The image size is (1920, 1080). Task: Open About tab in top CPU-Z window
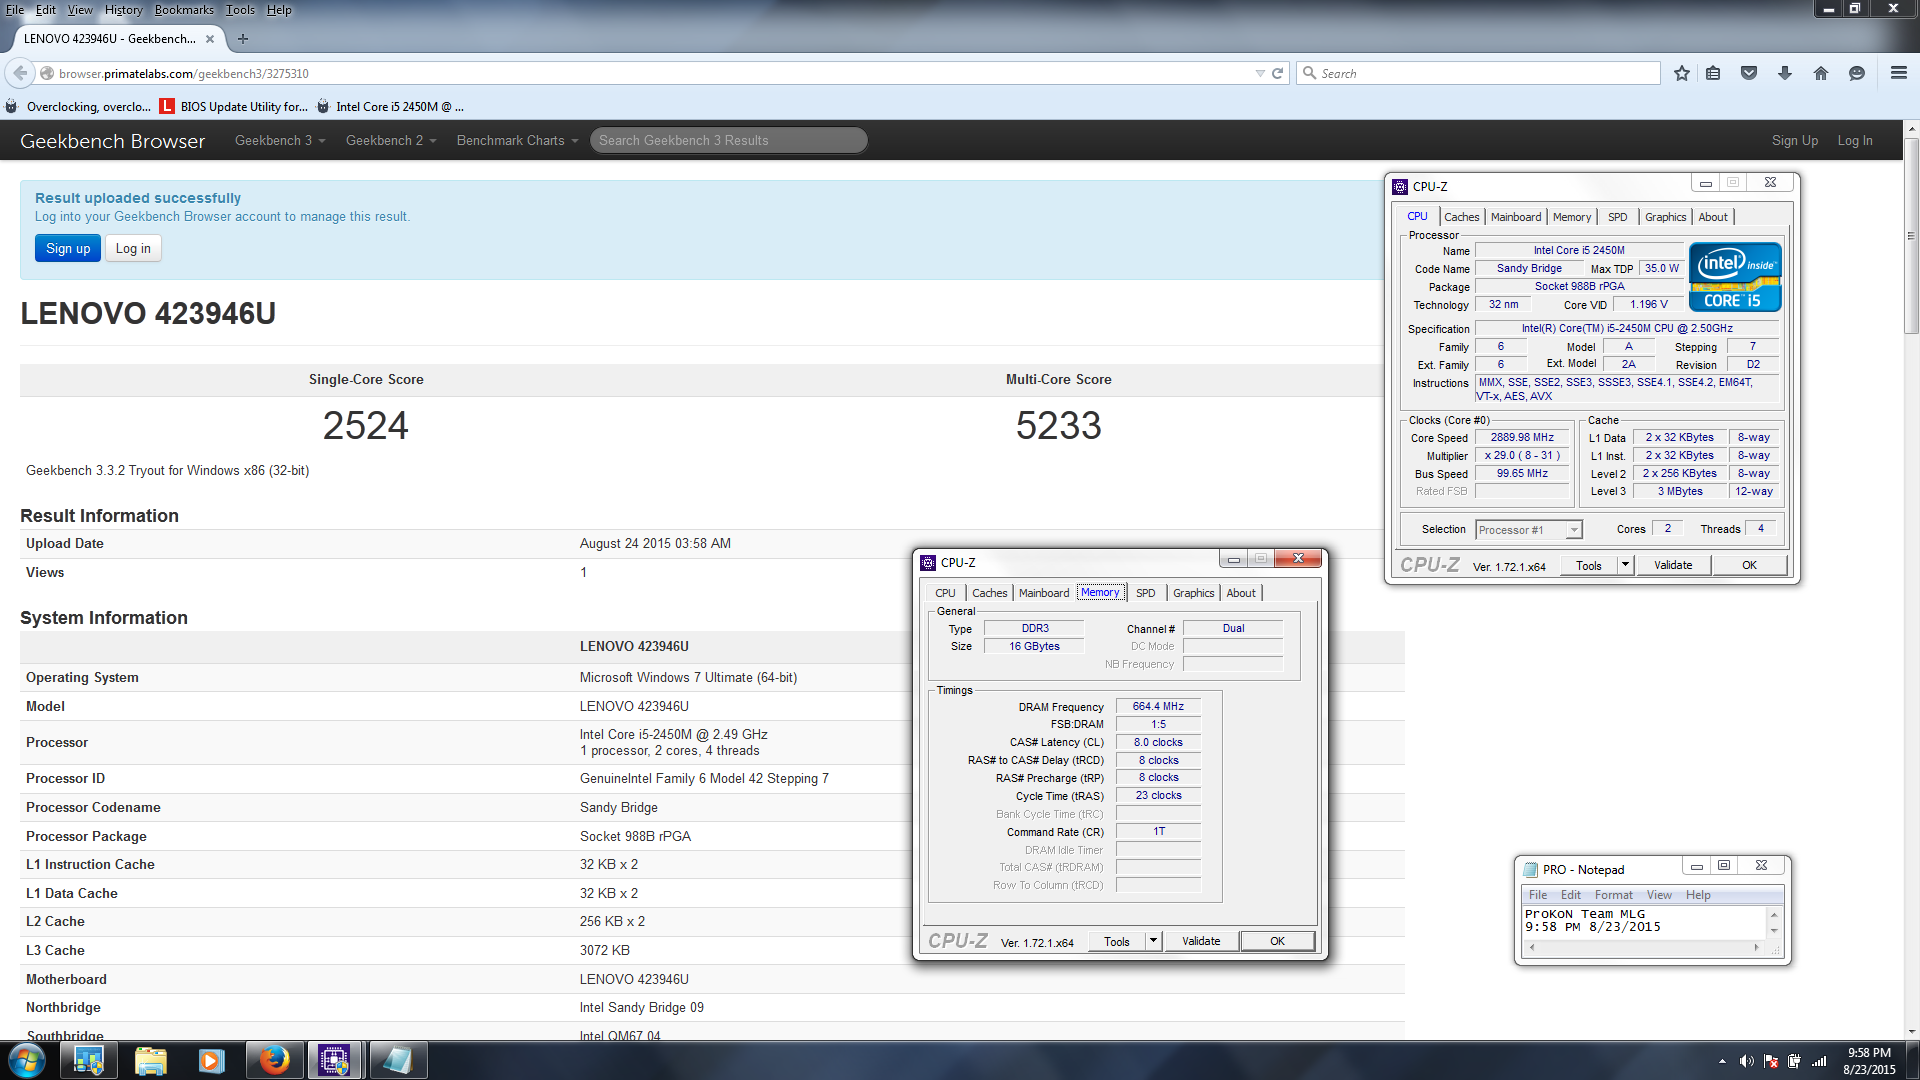[x=1712, y=217]
